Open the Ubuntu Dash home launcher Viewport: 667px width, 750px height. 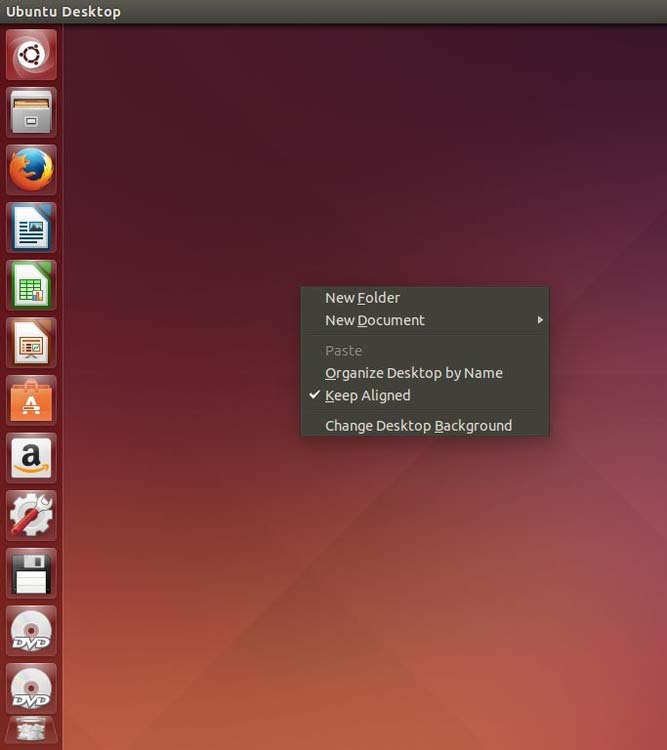pyautogui.click(x=31, y=55)
